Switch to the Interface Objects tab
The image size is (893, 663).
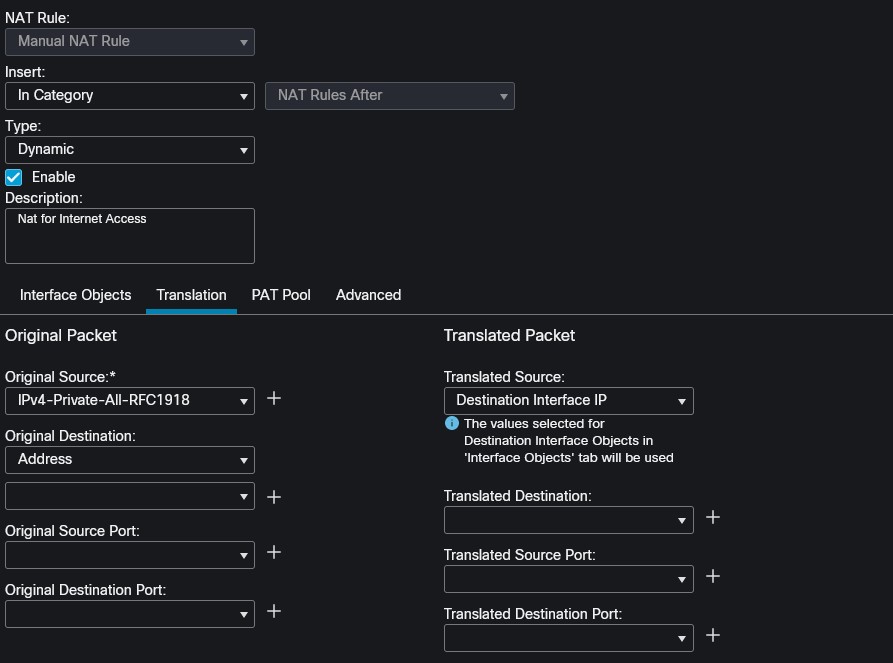coord(75,295)
